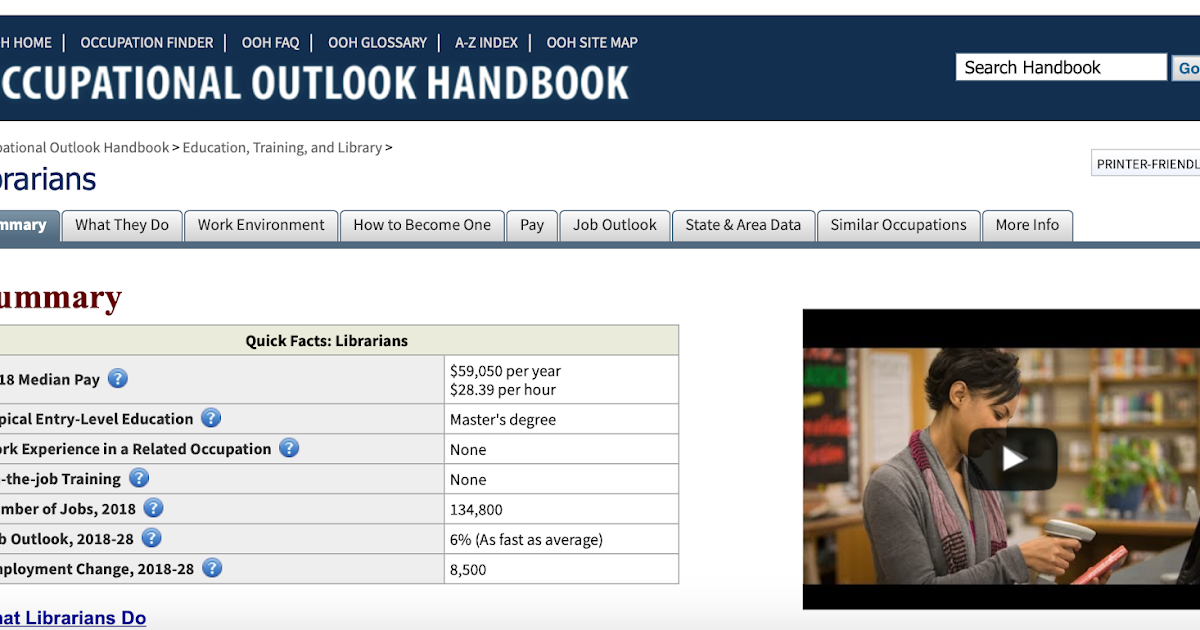Screen dimensions: 1200x630
Task: Click inside the Search Handbook field
Action: (1060, 66)
